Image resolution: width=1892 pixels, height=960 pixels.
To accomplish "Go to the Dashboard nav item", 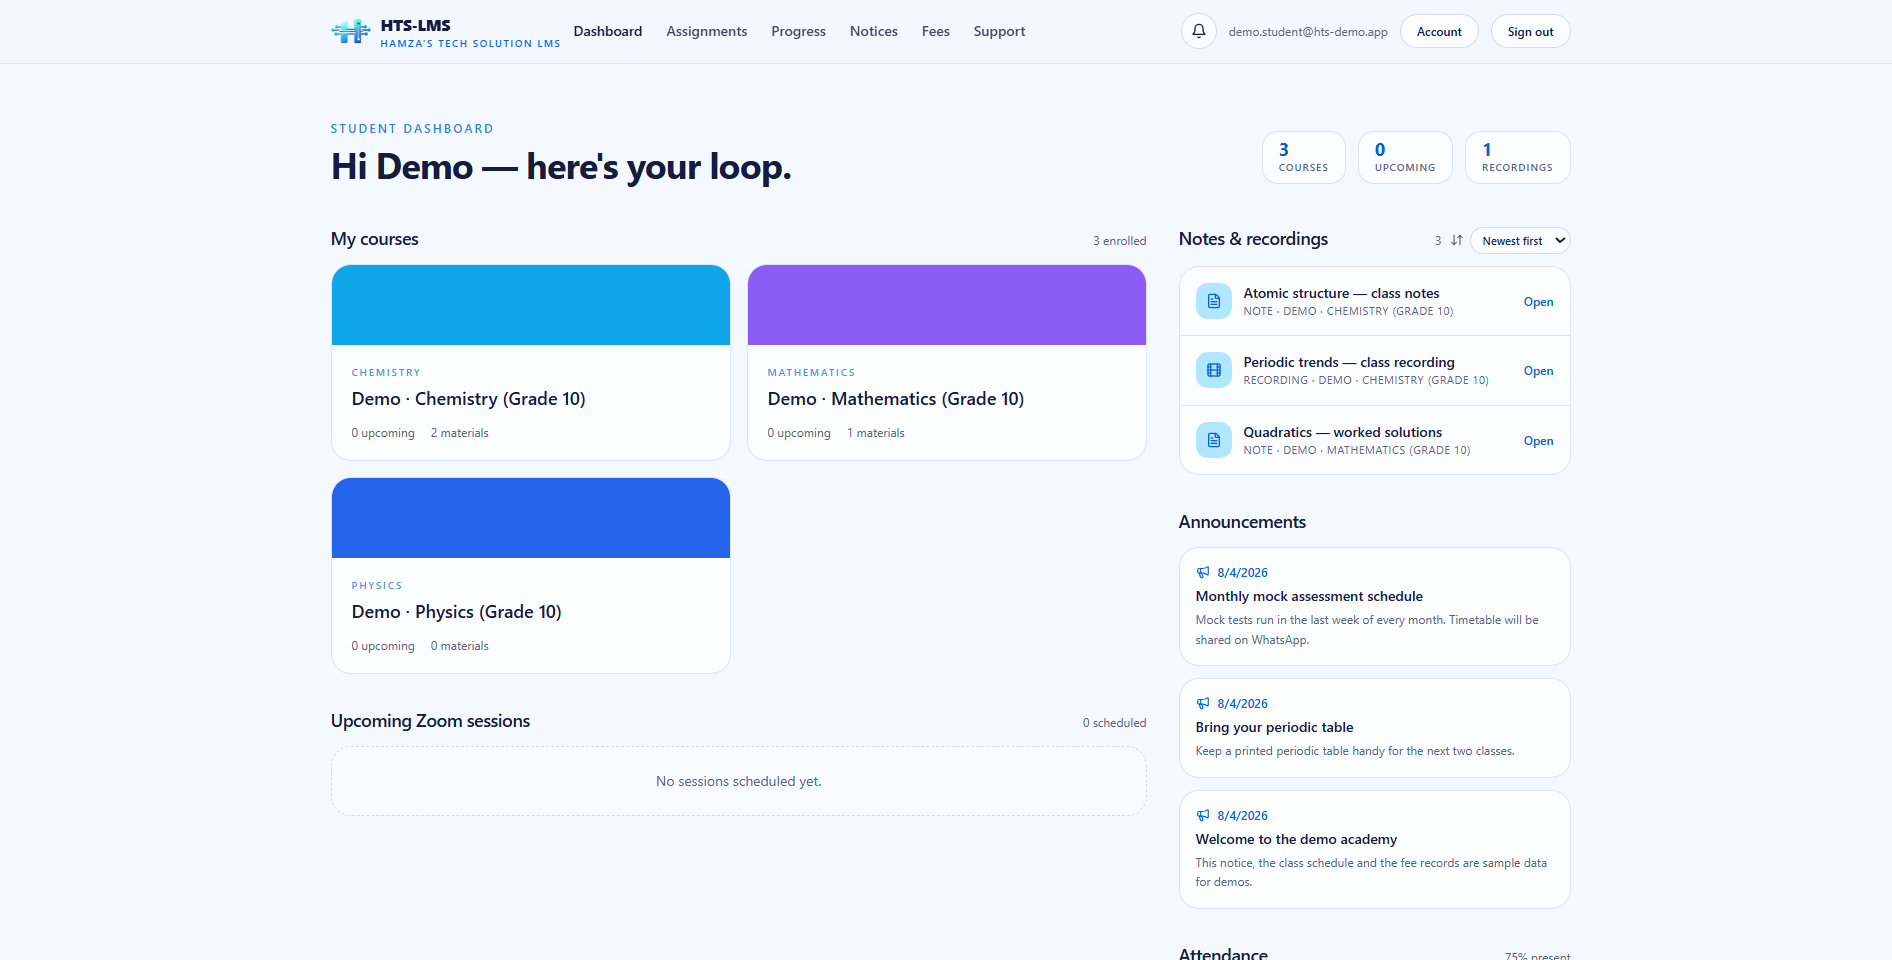I will tap(608, 31).
